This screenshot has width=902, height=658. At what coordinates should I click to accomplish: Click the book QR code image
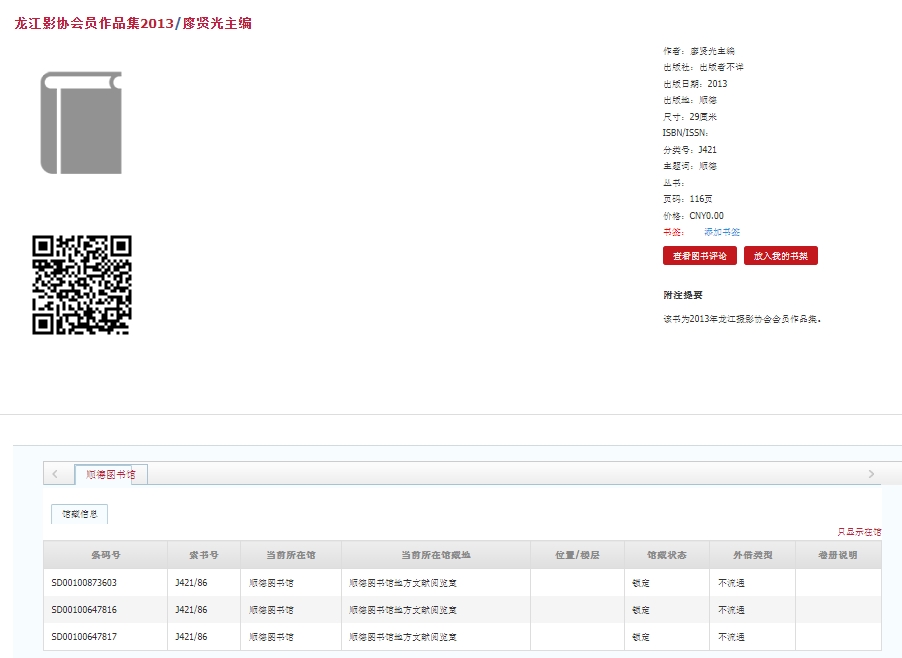(82, 285)
